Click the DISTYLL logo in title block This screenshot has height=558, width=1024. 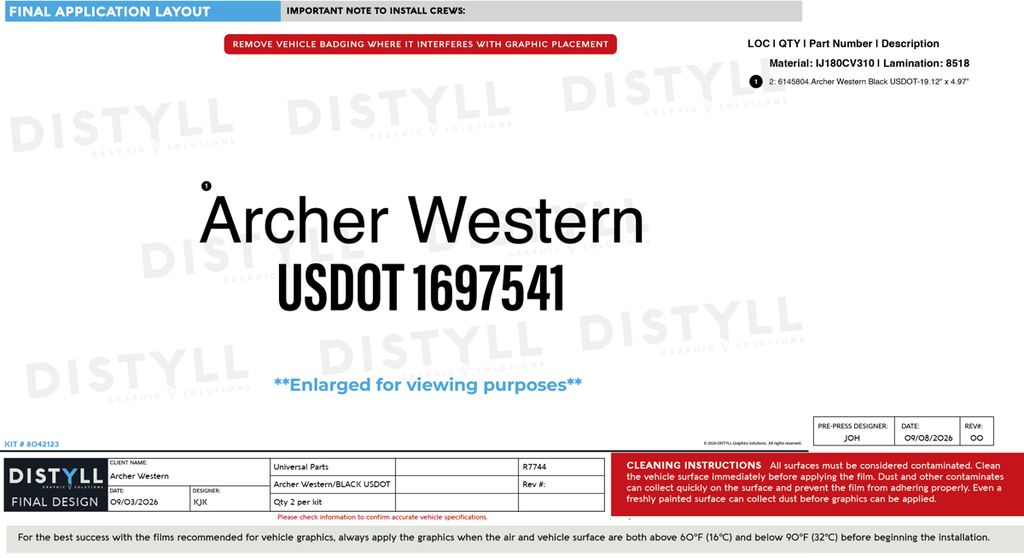click(56, 477)
